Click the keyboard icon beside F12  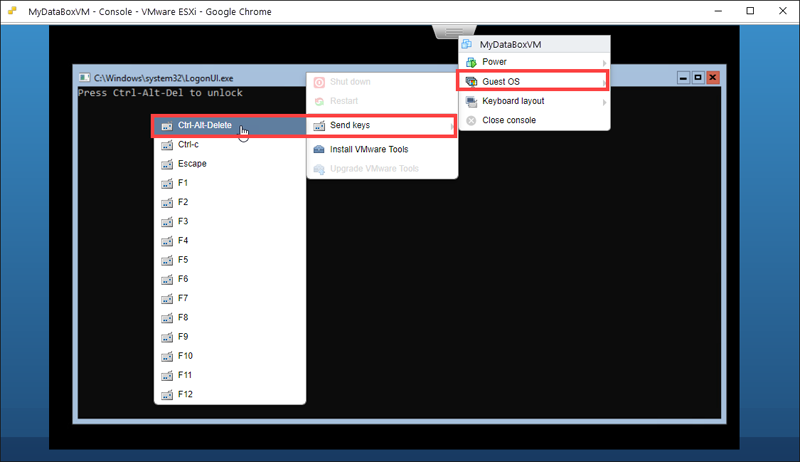tap(167, 395)
